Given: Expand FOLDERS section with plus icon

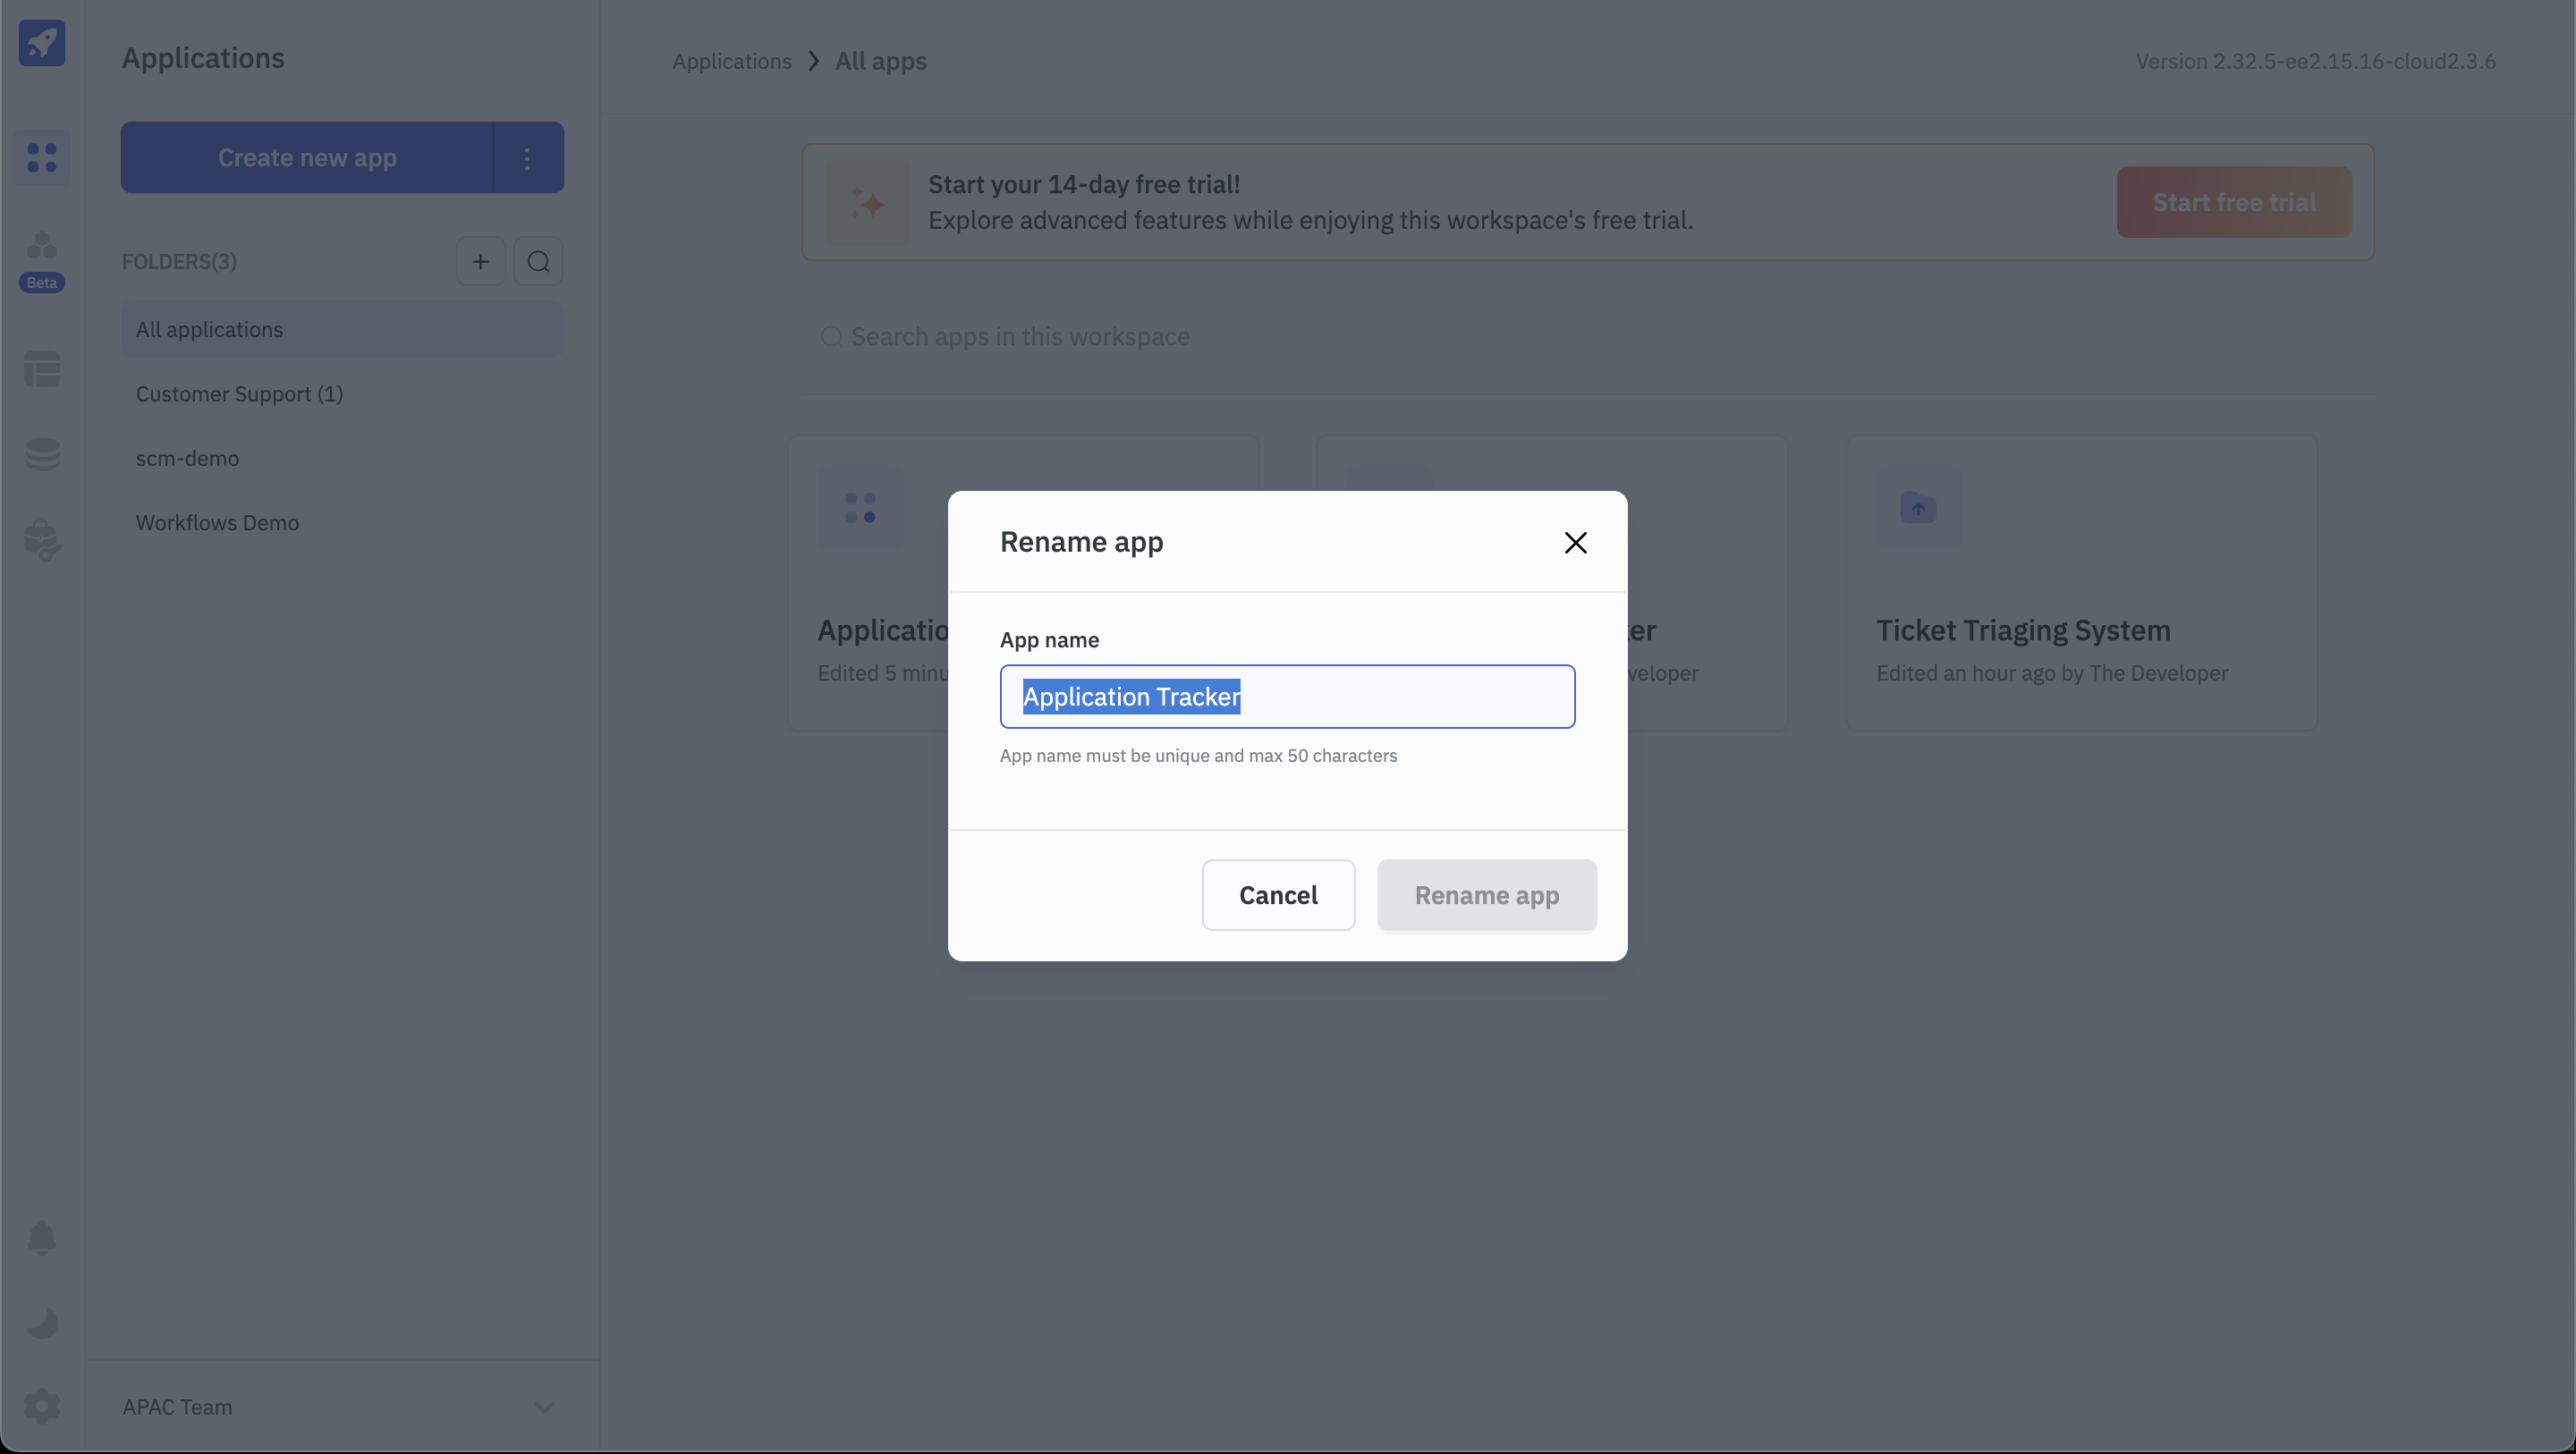Looking at the screenshot, I should coord(481,262).
